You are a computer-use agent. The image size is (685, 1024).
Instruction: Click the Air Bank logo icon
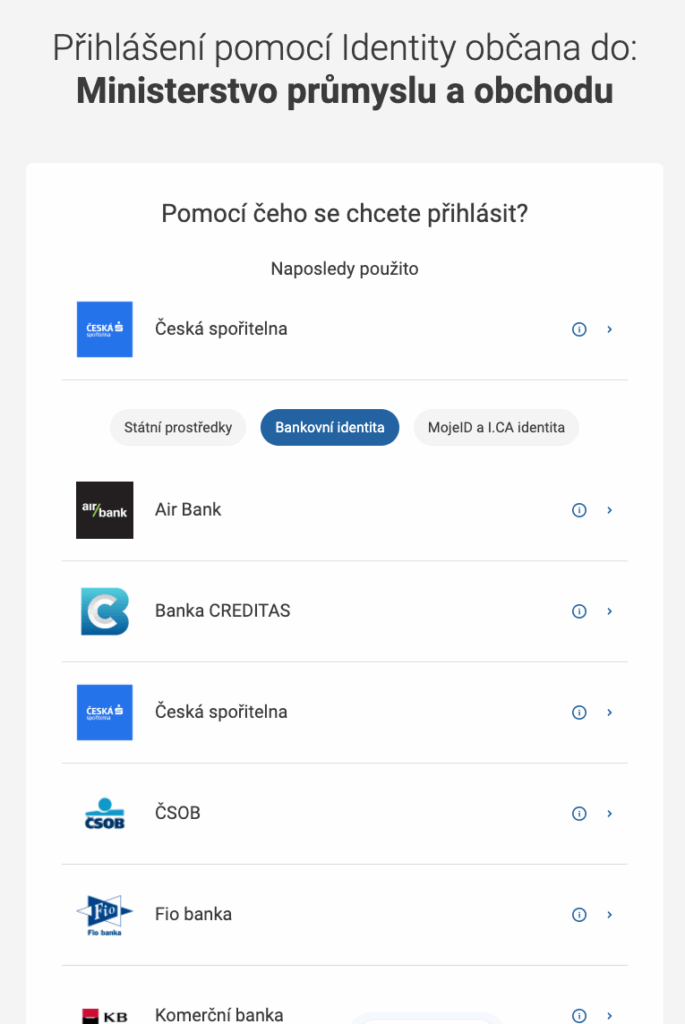click(104, 510)
